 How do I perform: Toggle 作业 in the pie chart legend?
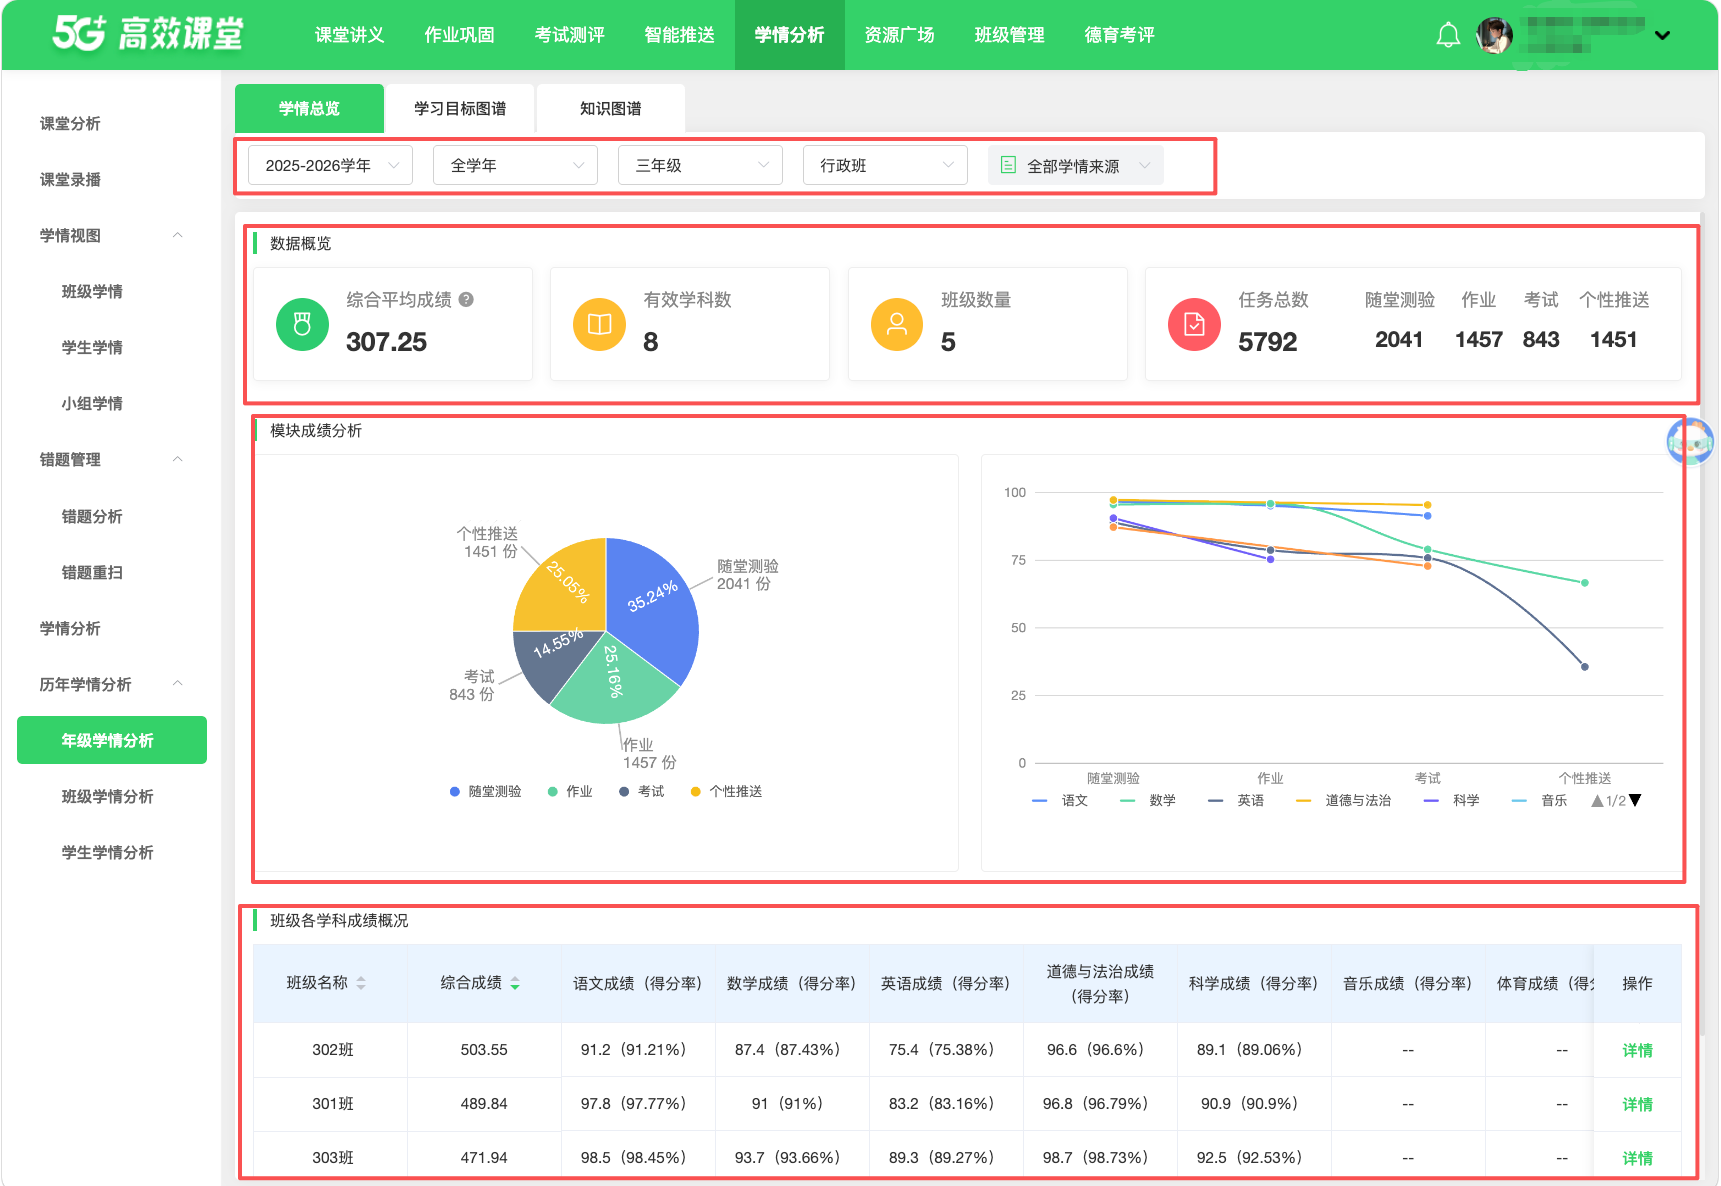(570, 791)
